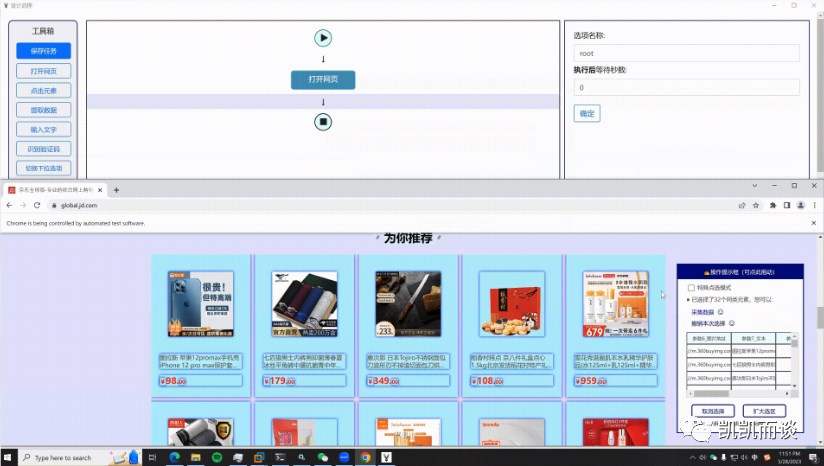Click the taskbar search box
The image size is (824, 466).
tap(79, 458)
